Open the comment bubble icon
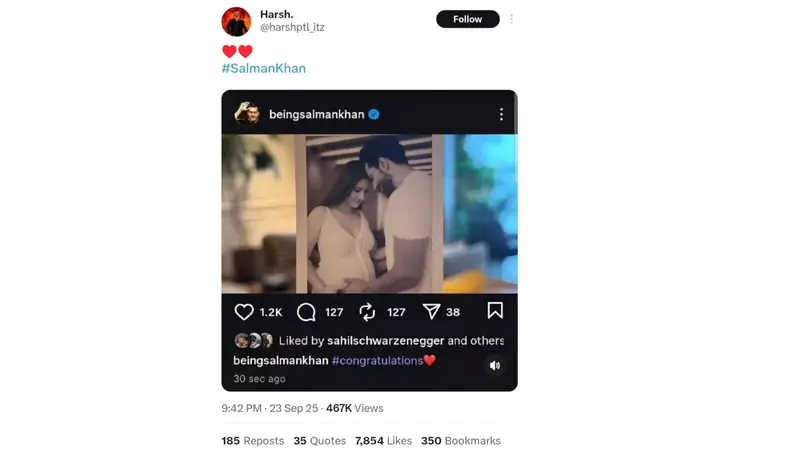This screenshot has height=450, width=800. (306, 312)
